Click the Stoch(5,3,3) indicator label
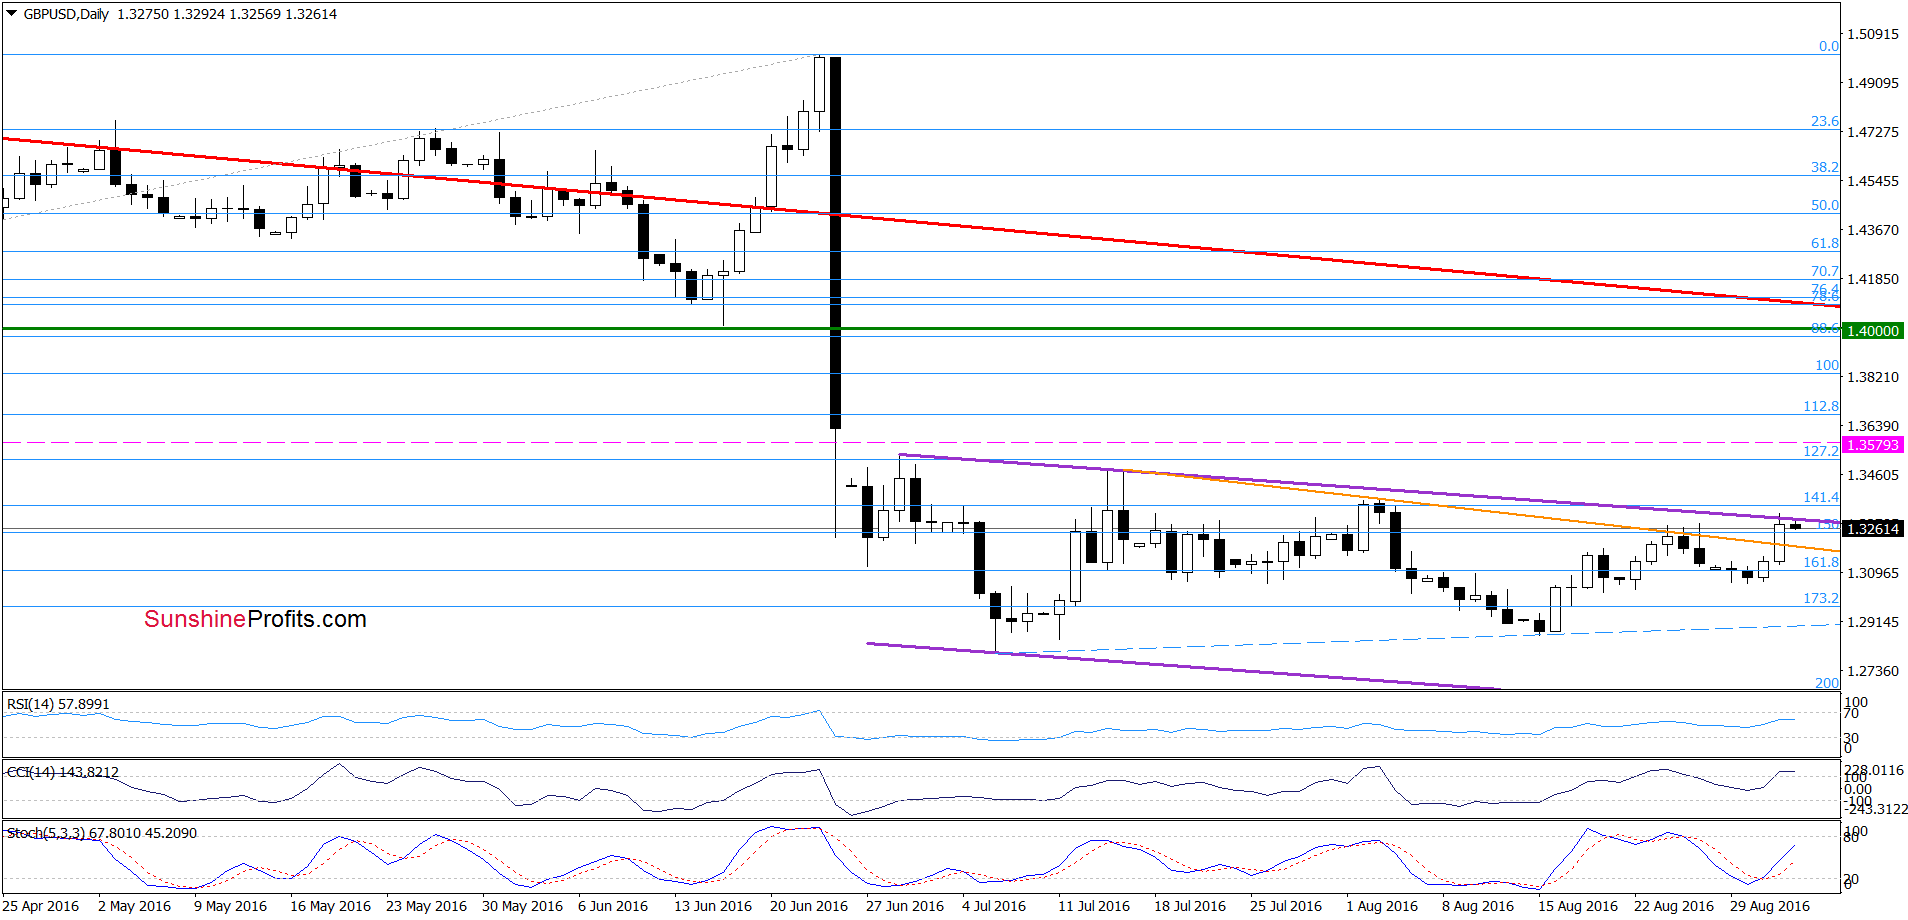The height and width of the screenshot is (920, 1908). coord(102,833)
